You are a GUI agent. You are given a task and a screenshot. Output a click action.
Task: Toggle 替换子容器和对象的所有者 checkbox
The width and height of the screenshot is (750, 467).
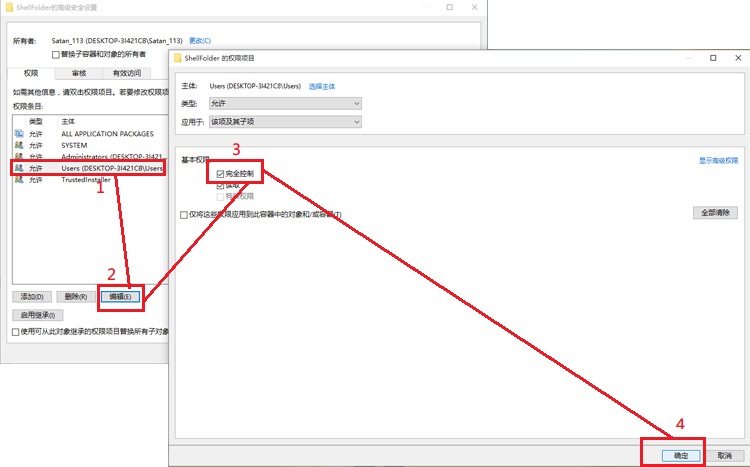coord(56,54)
